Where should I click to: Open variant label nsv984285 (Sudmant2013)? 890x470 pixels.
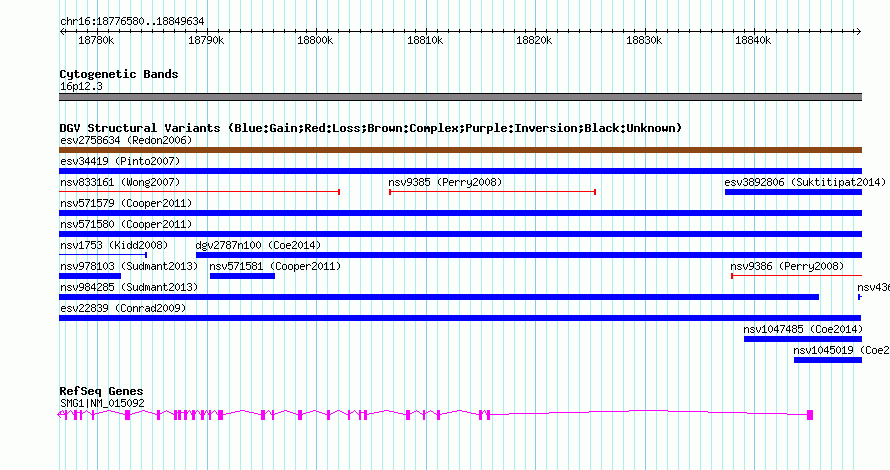point(129,287)
